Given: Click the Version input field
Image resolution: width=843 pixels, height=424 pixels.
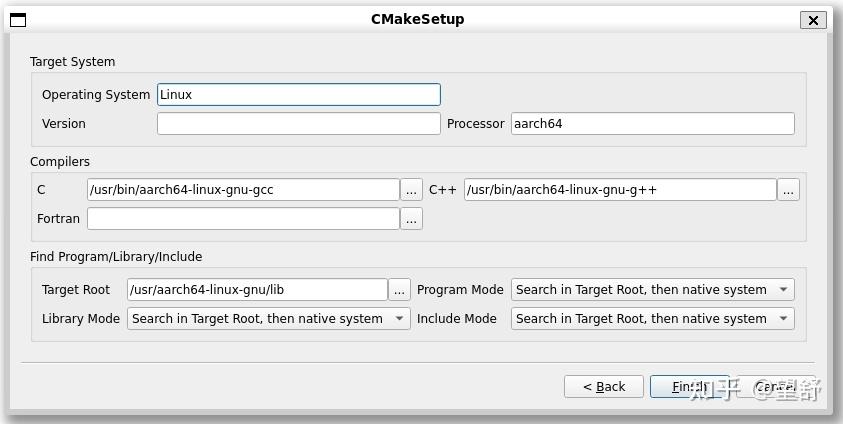Looking at the screenshot, I should [298, 124].
